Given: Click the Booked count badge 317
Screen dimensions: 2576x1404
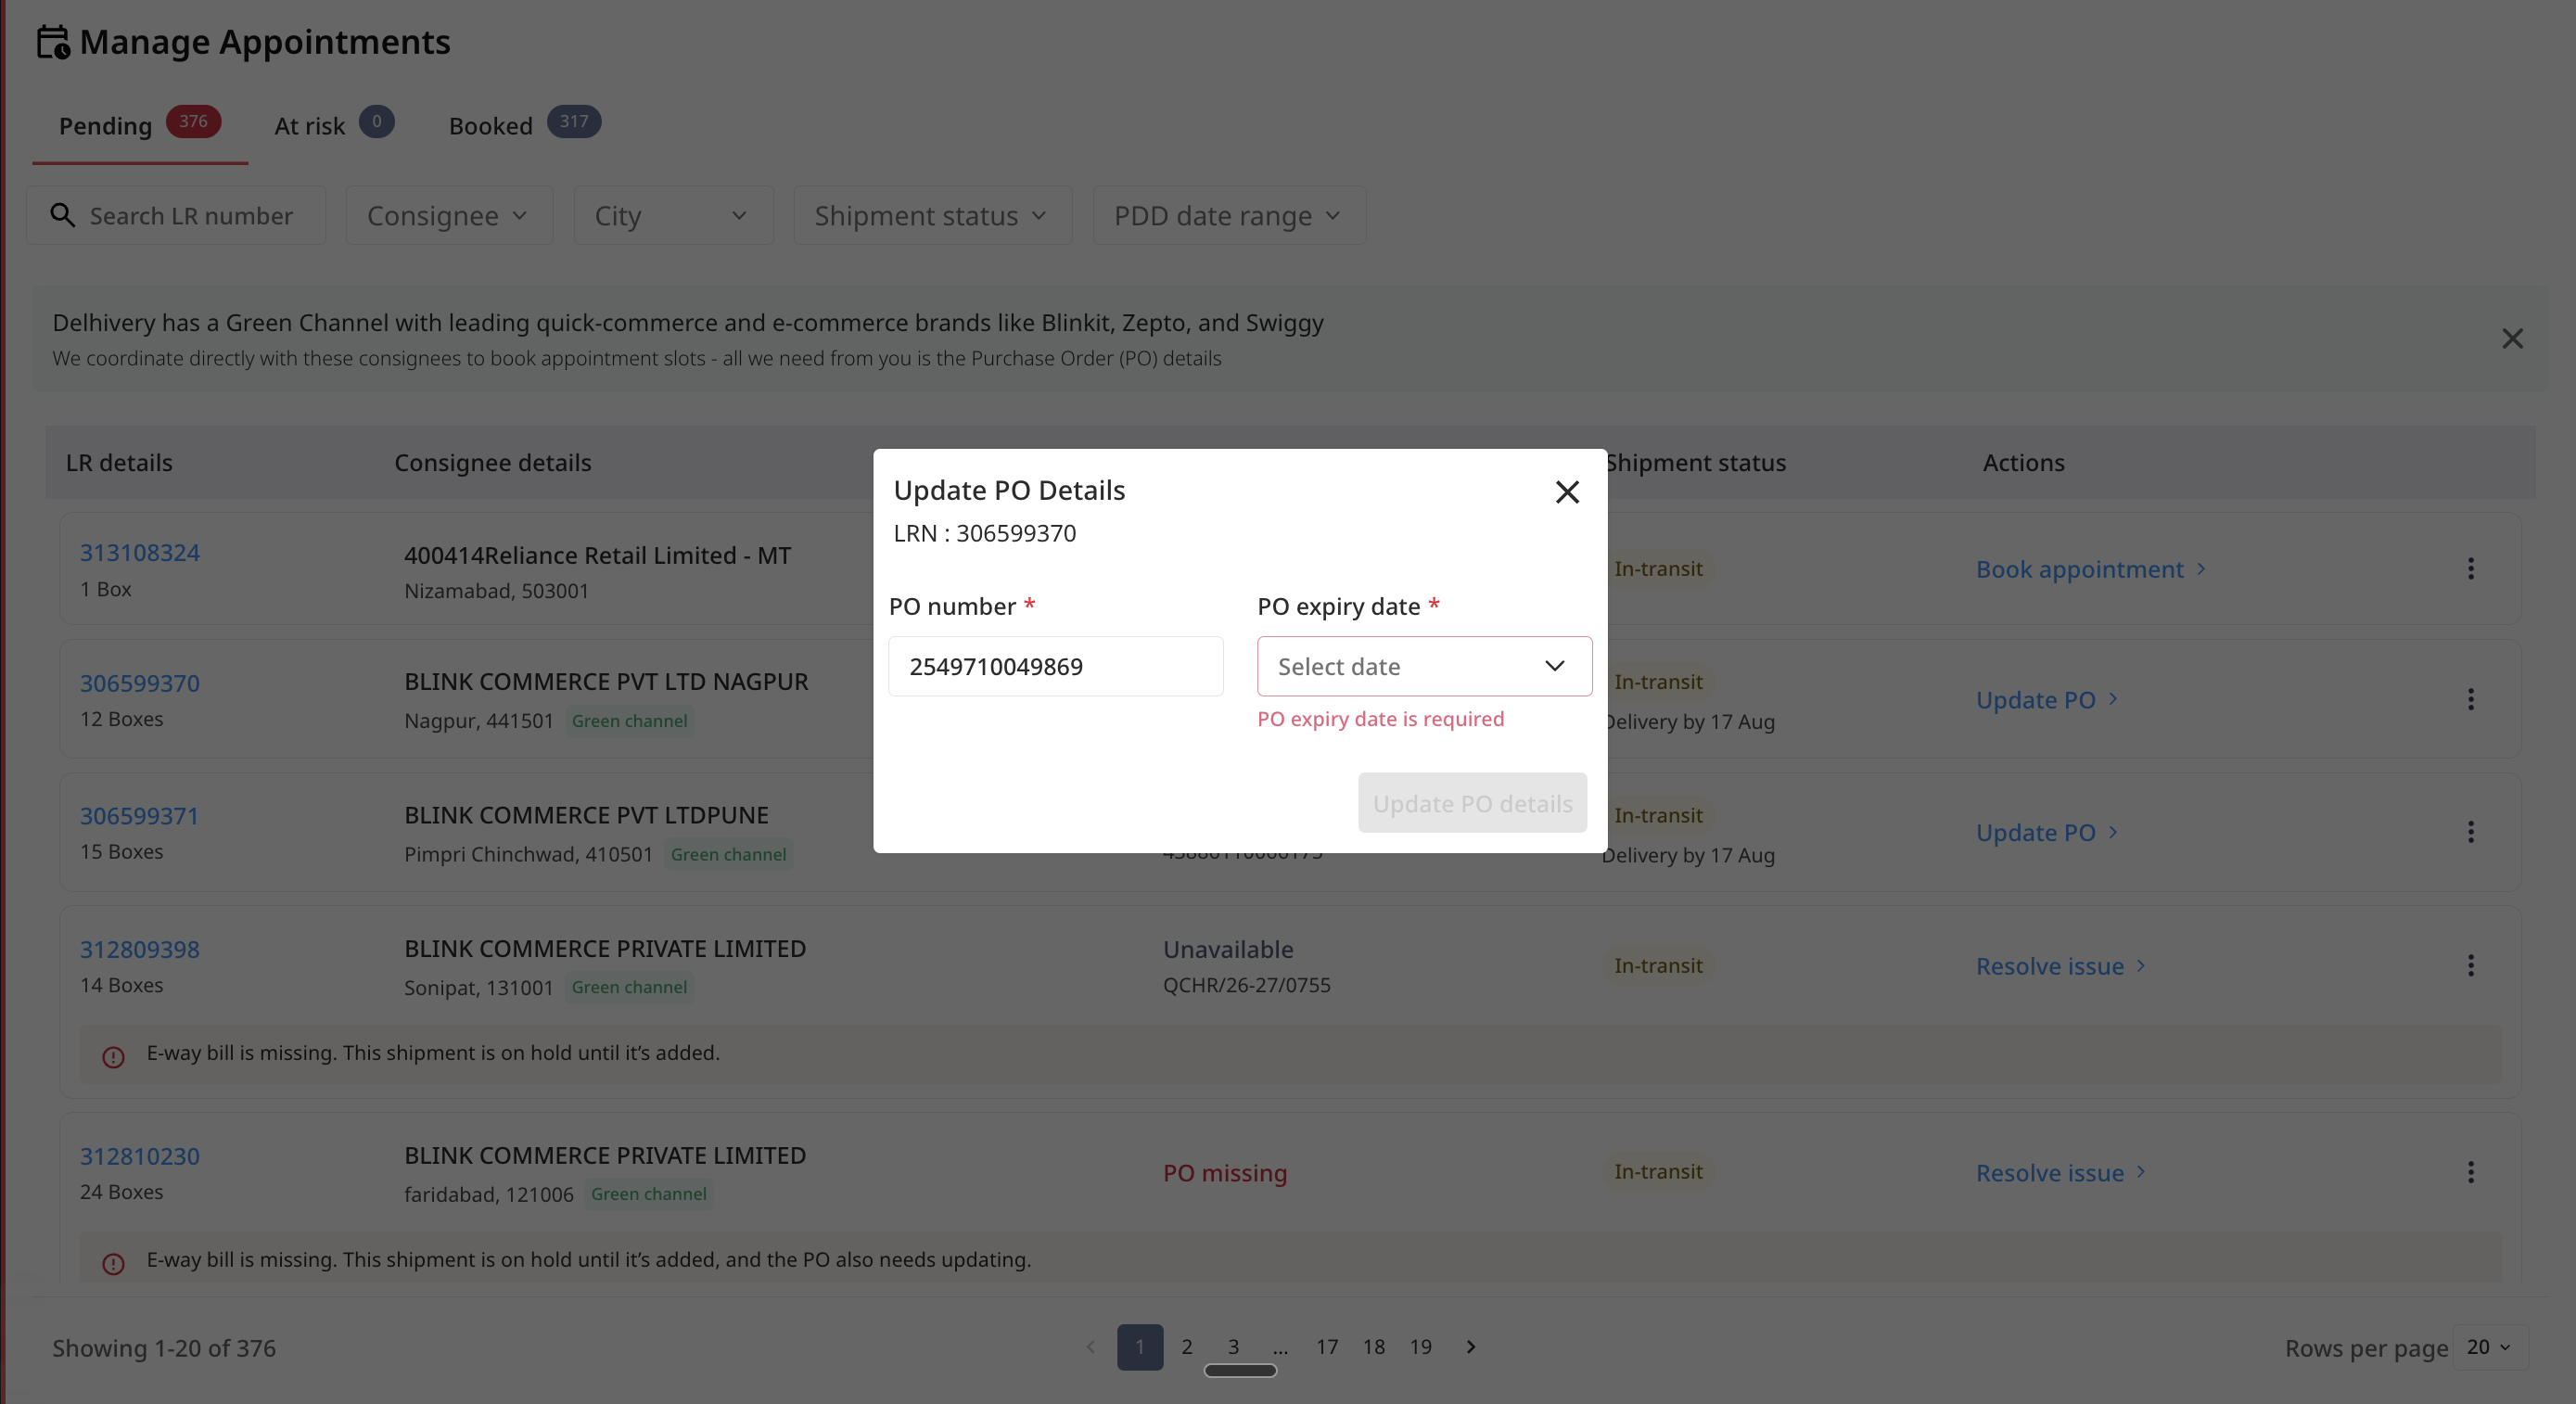Looking at the screenshot, I should (574, 121).
